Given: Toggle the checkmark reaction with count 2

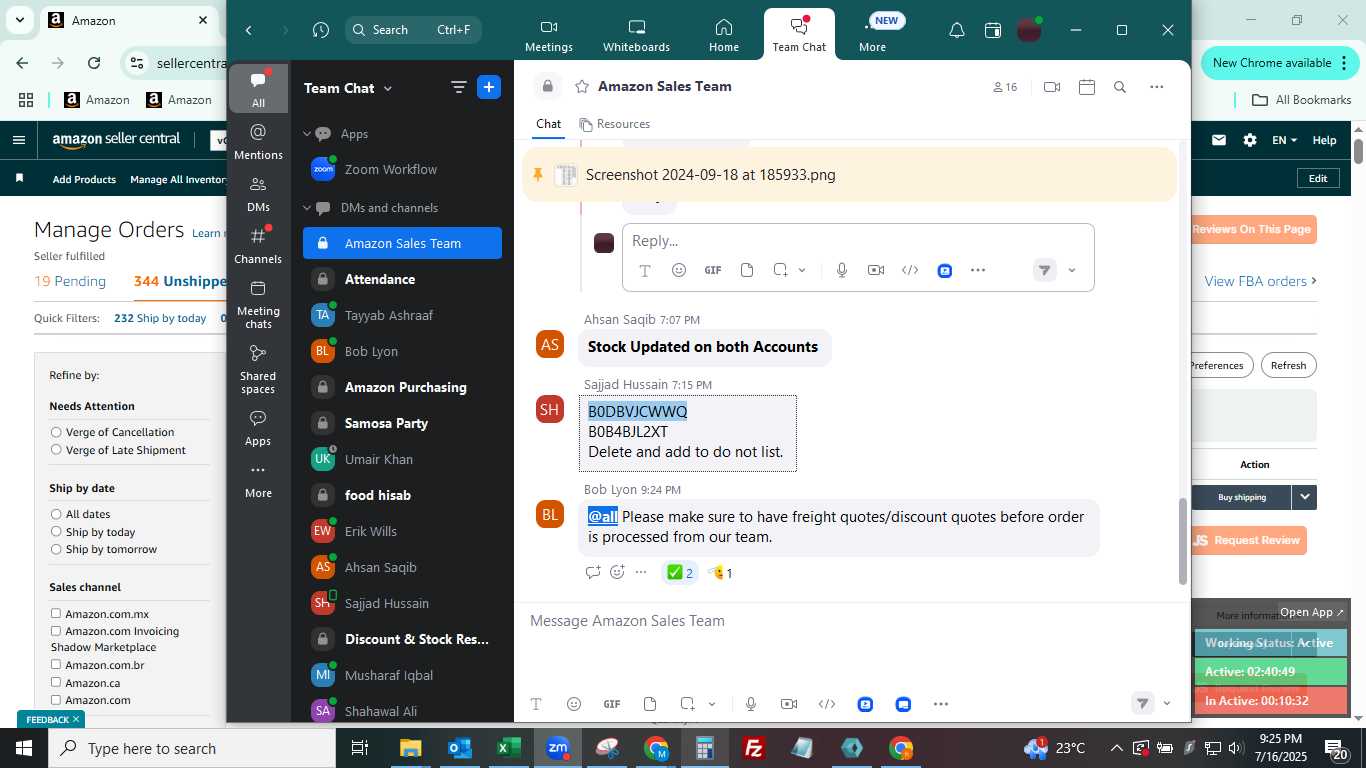Looking at the screenshot, I should [x=680, y=573].
